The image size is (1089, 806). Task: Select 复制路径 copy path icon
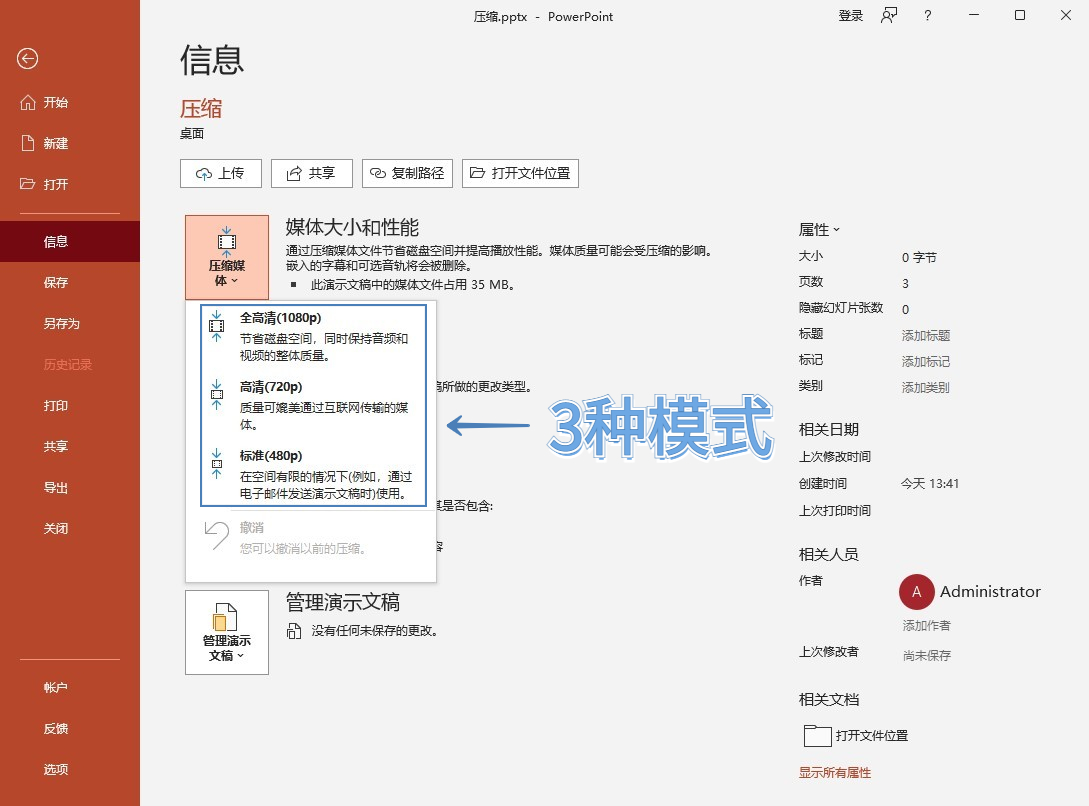tap(378, 173)
